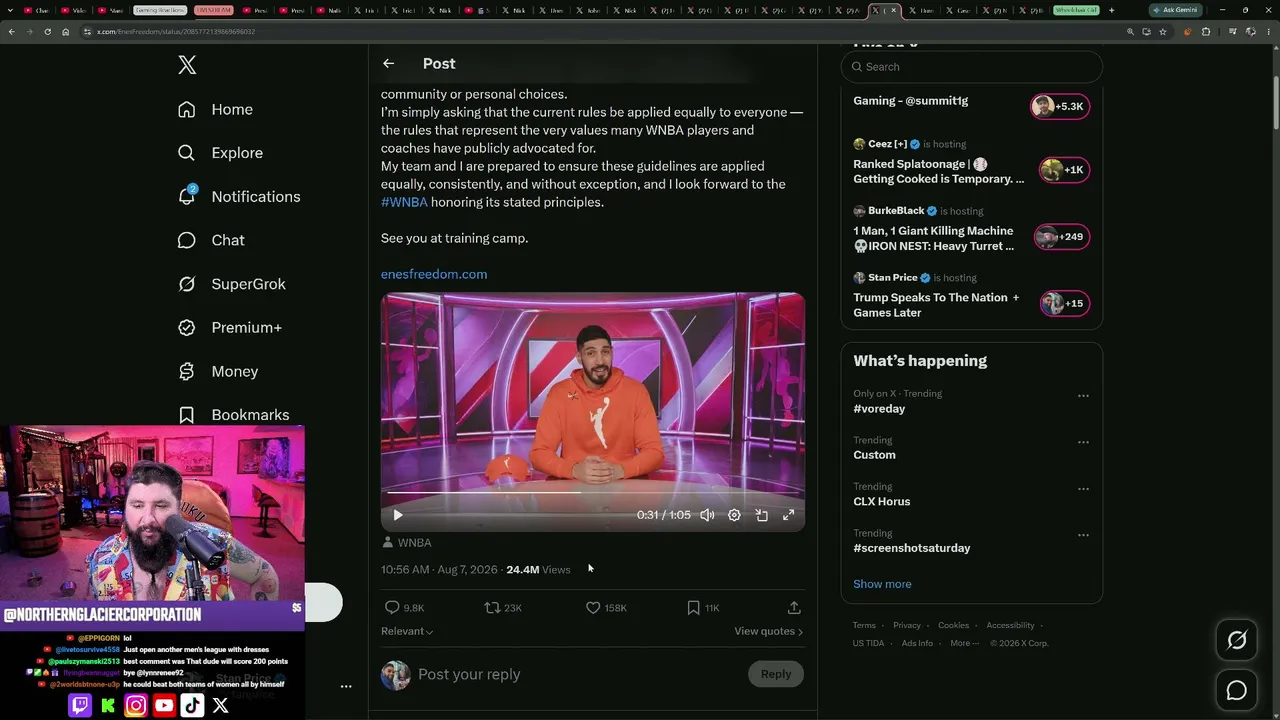This screenshot has height=720, width=1280.
Task: Click the Ask Gemini button
Action: (1175, 10)
